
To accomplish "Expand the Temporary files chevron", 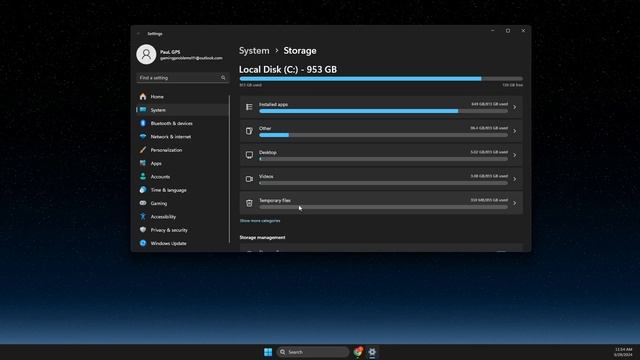I will point(515,203).
